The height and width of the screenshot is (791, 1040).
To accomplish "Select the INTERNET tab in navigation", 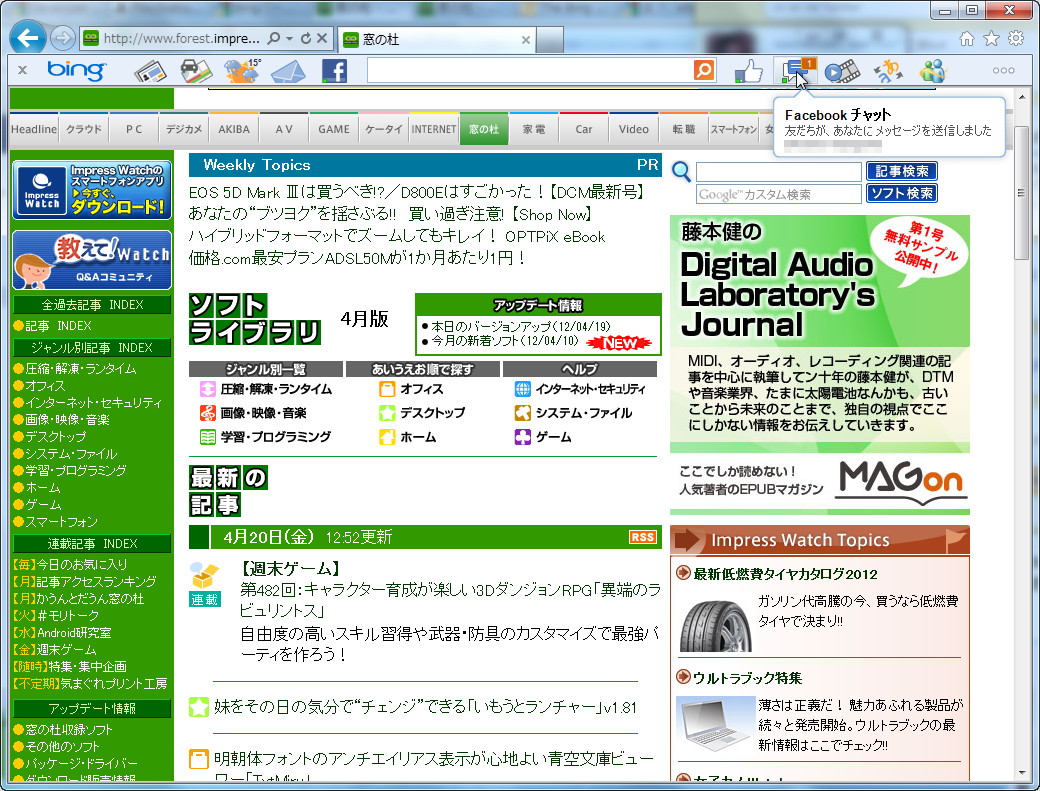I will (x=433, y=128).
